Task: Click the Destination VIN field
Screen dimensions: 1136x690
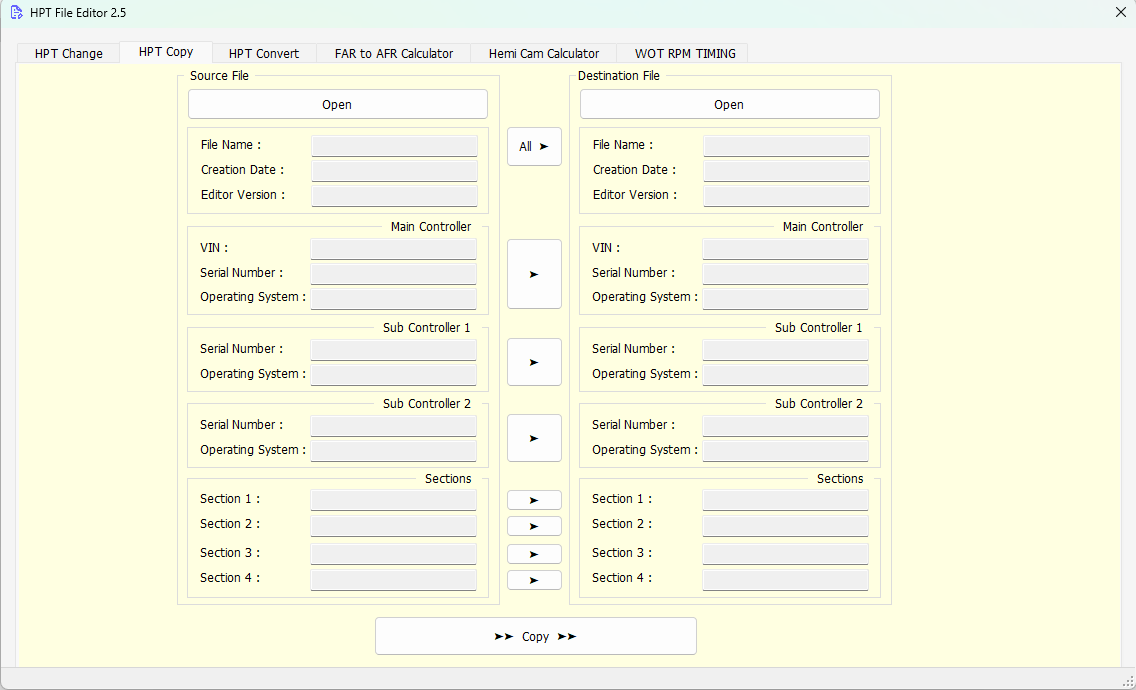Action: tap(785, 249)
